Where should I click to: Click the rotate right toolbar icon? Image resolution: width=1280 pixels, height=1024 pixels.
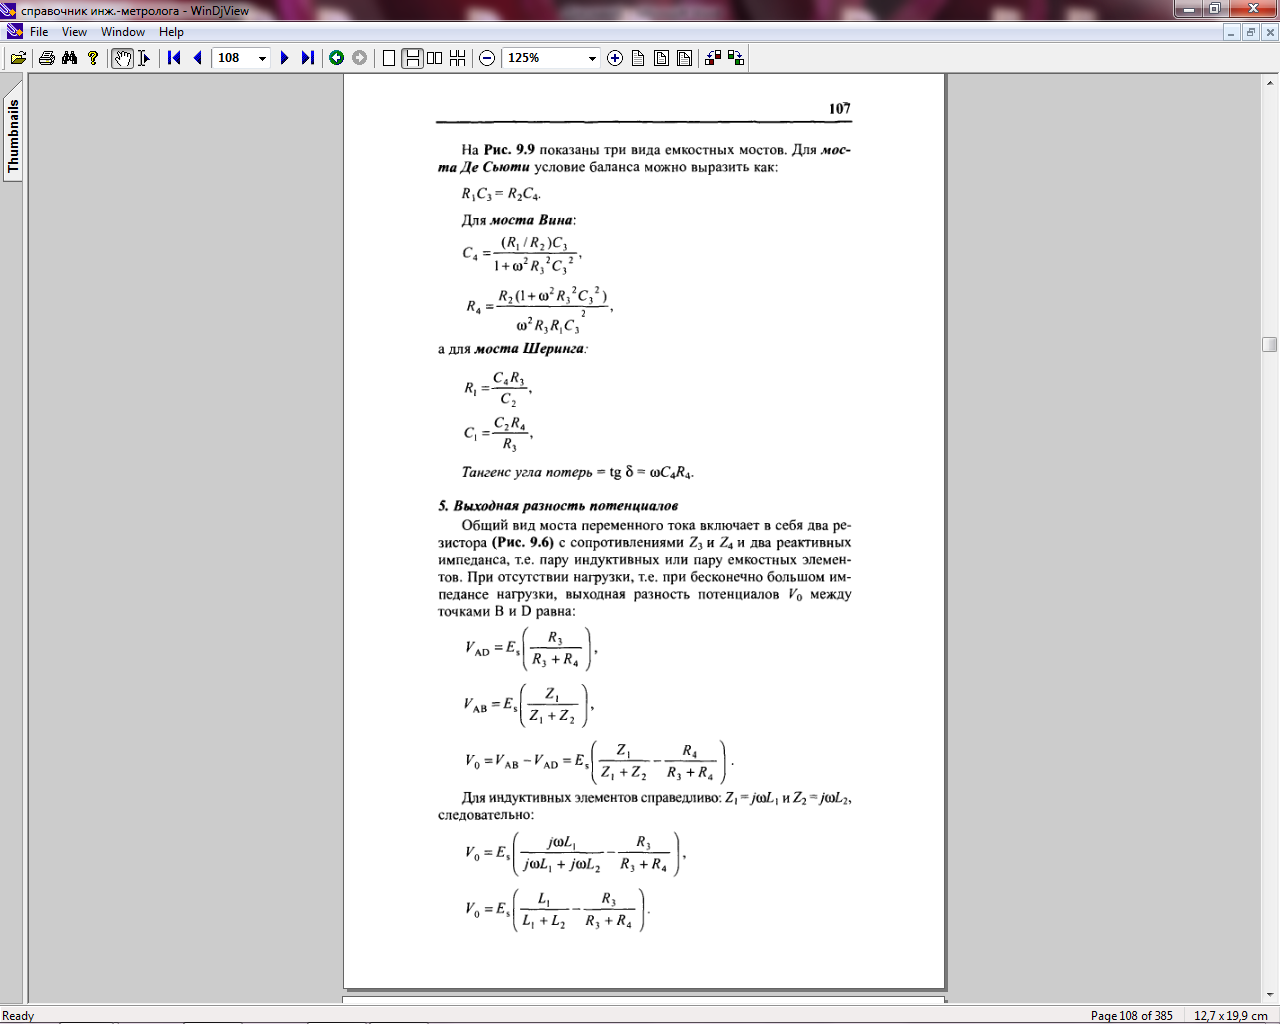[x=736, y=58]
